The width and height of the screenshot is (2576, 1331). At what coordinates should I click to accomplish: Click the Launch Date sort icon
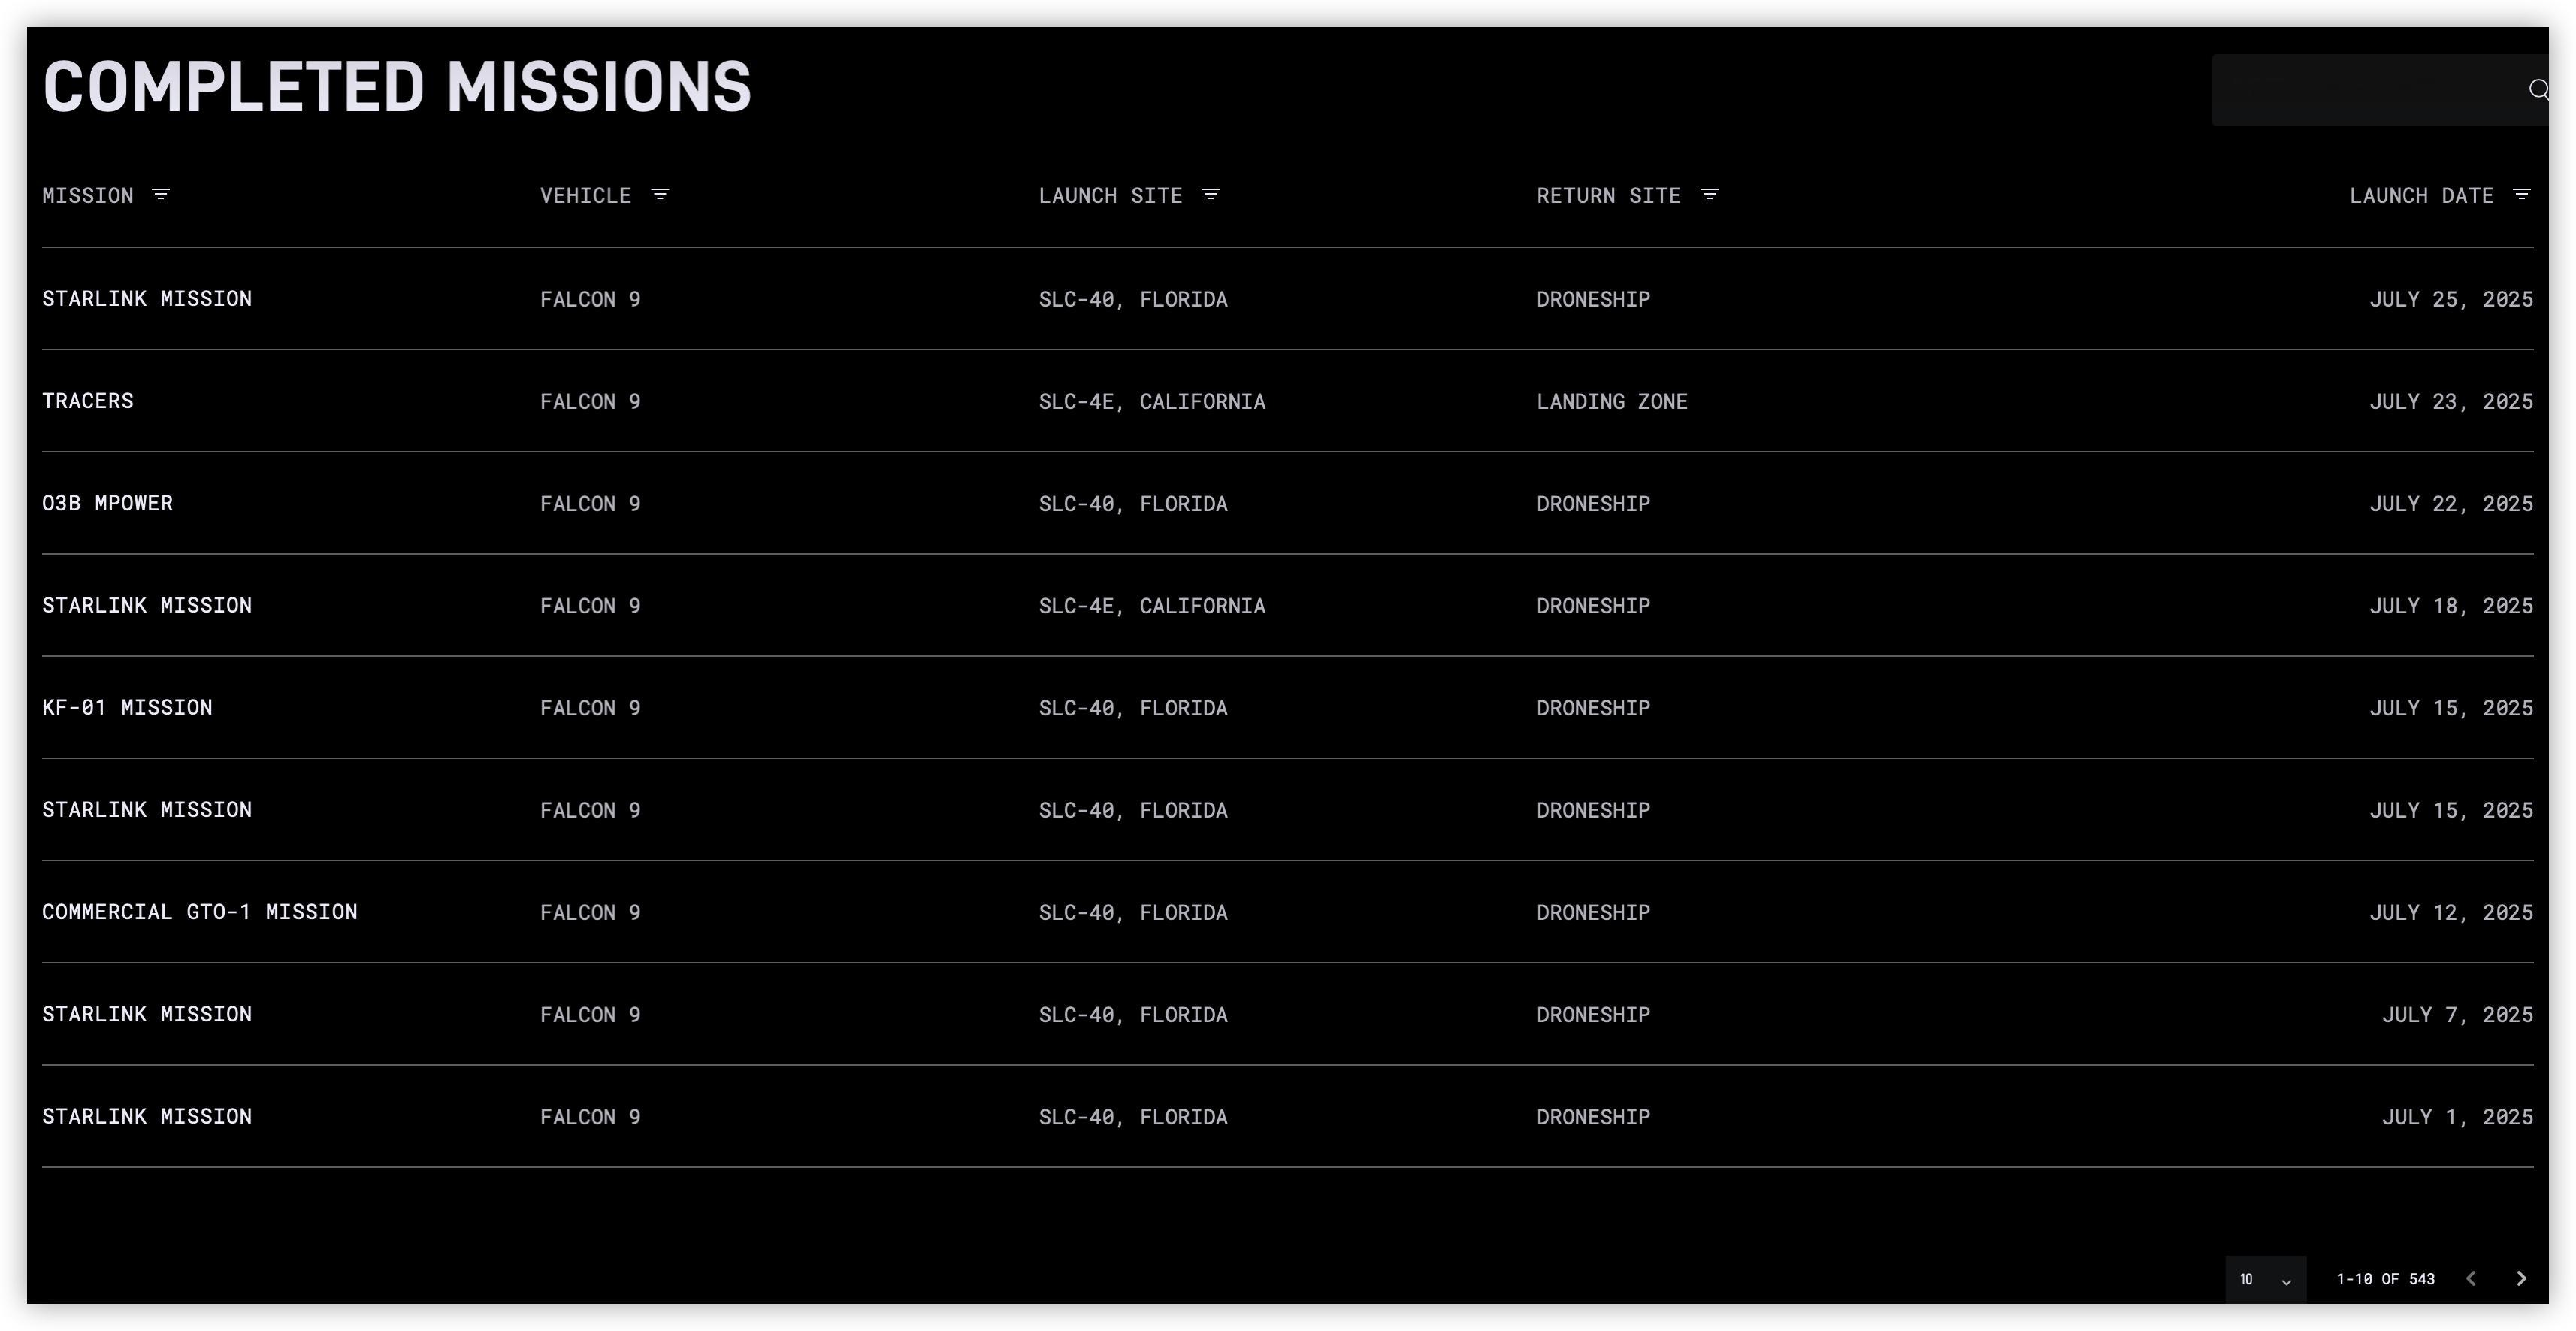[2521, 194]
